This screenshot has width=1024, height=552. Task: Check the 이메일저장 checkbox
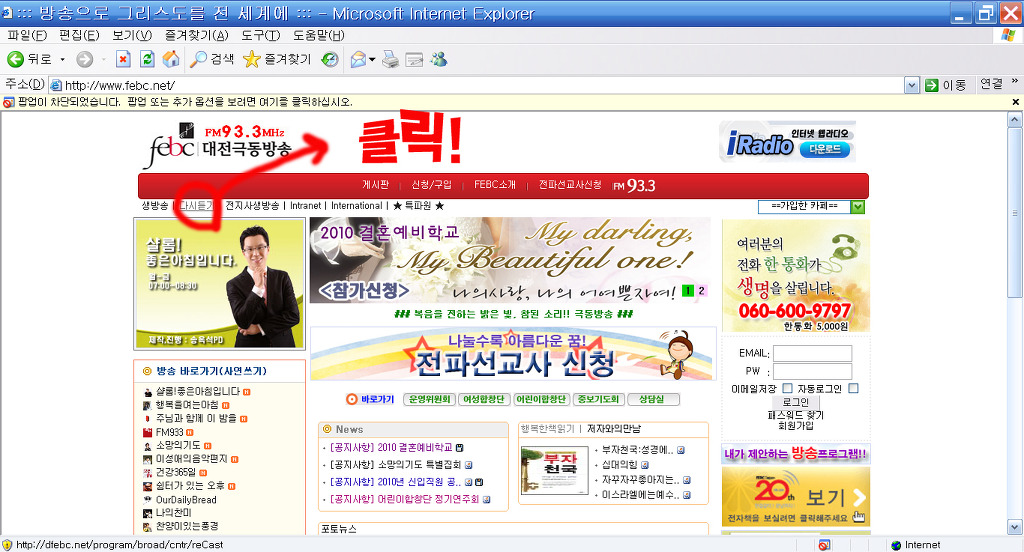tap(788, 388)
